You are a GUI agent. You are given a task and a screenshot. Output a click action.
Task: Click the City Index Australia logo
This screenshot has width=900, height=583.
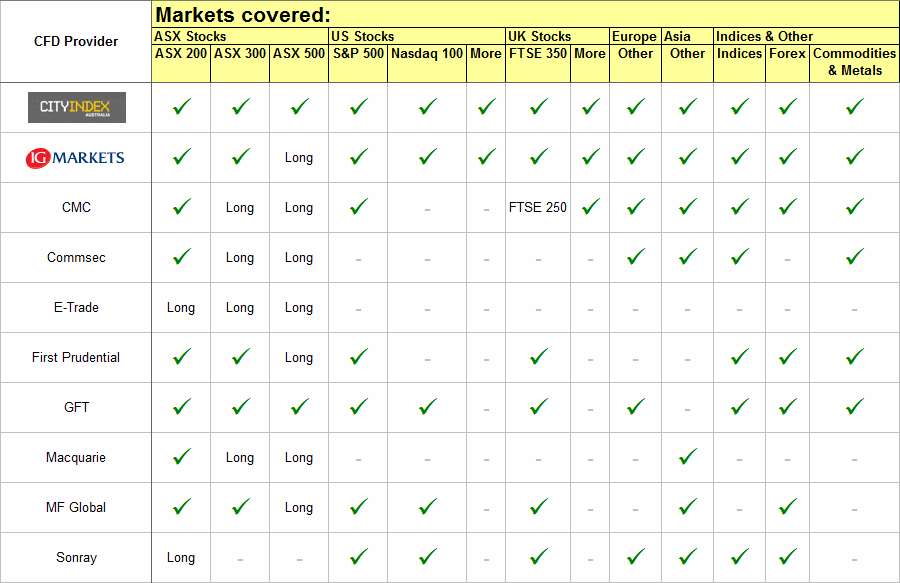(x=77, y=107)
